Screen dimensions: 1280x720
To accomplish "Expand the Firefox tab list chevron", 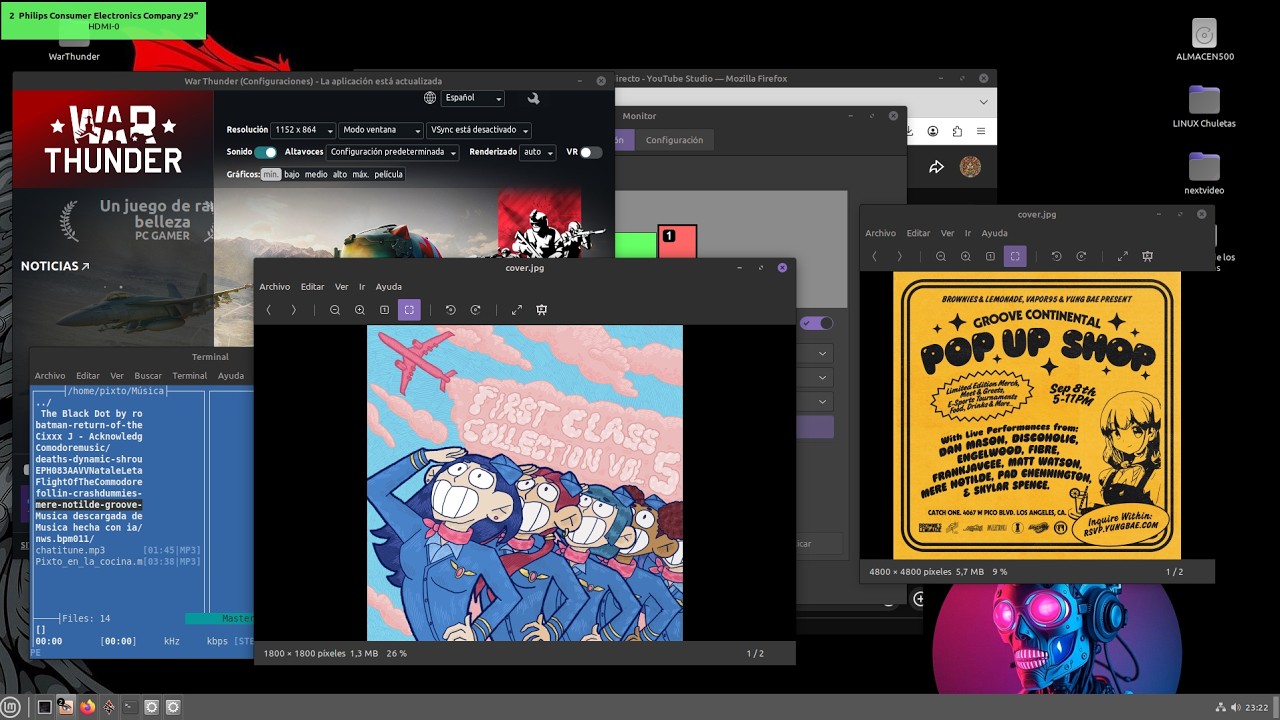I will tap(983, 102).
